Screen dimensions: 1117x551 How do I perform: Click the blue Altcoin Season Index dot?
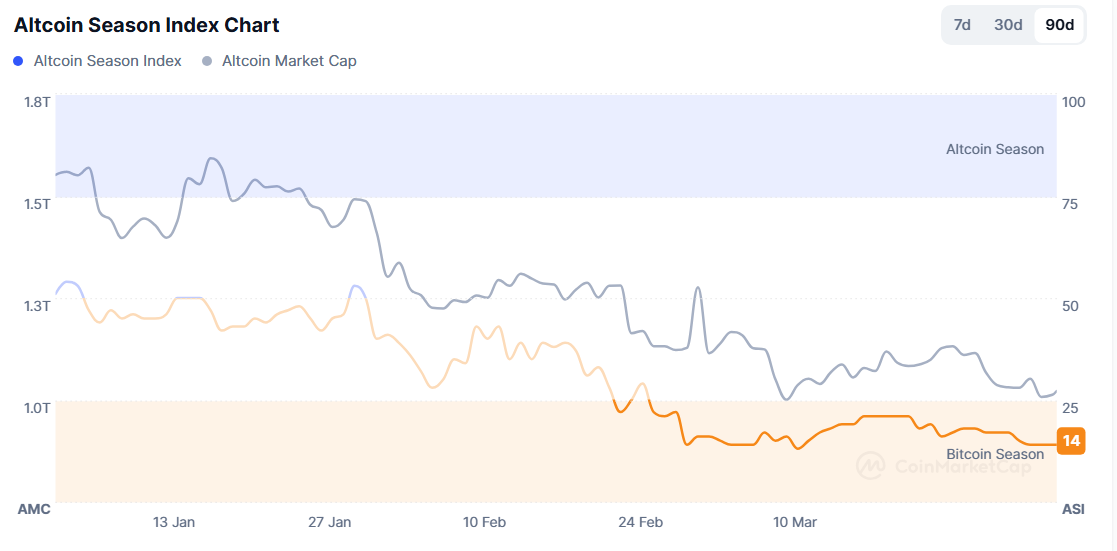coord(19,61)
